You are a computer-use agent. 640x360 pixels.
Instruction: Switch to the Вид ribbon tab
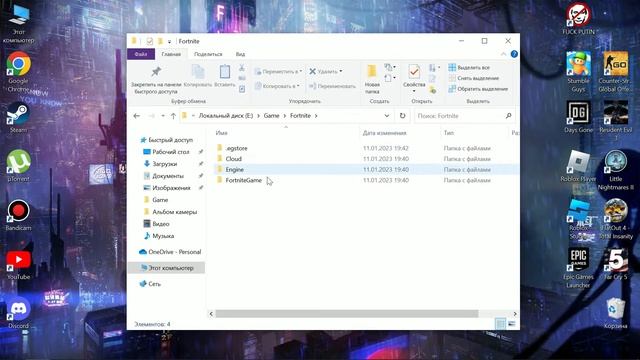(x=240, y=54)
